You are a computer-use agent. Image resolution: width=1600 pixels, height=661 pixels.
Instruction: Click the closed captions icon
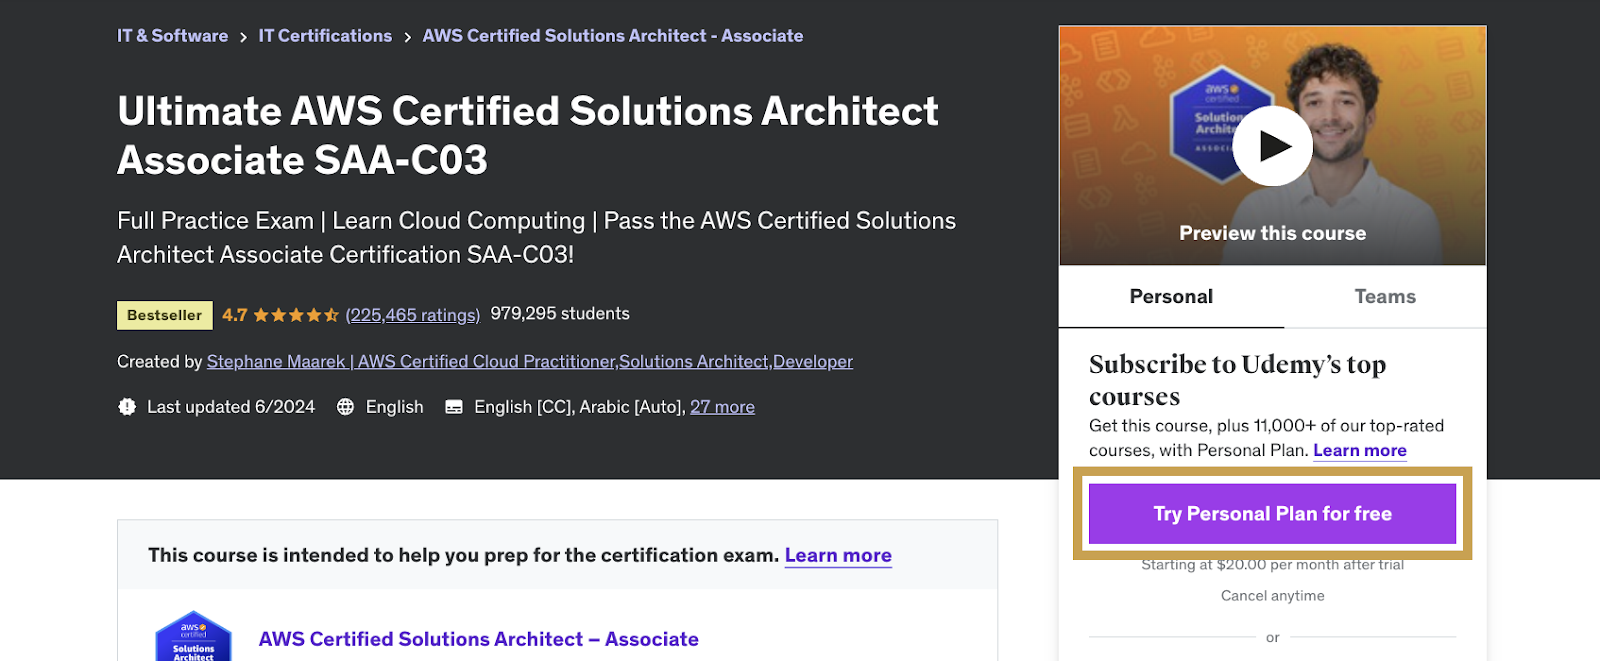454,407
